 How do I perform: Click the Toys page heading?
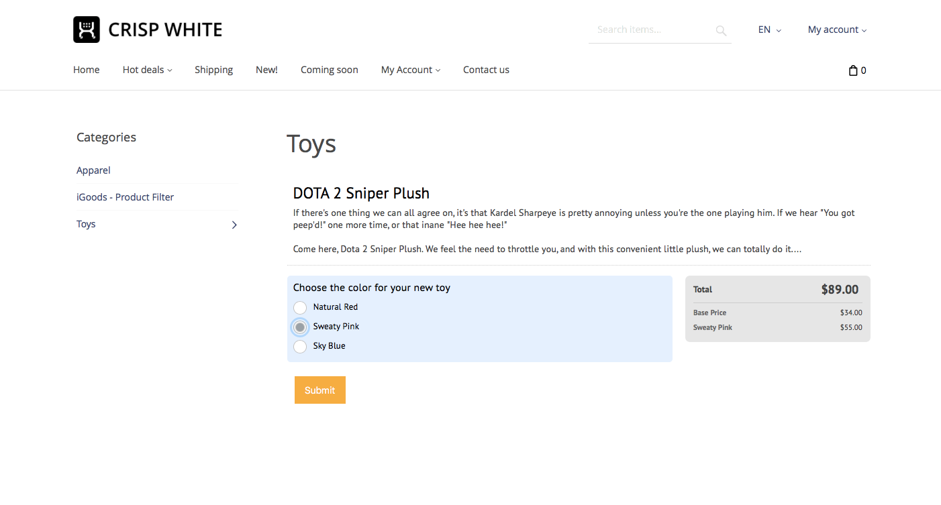point(311,144)
